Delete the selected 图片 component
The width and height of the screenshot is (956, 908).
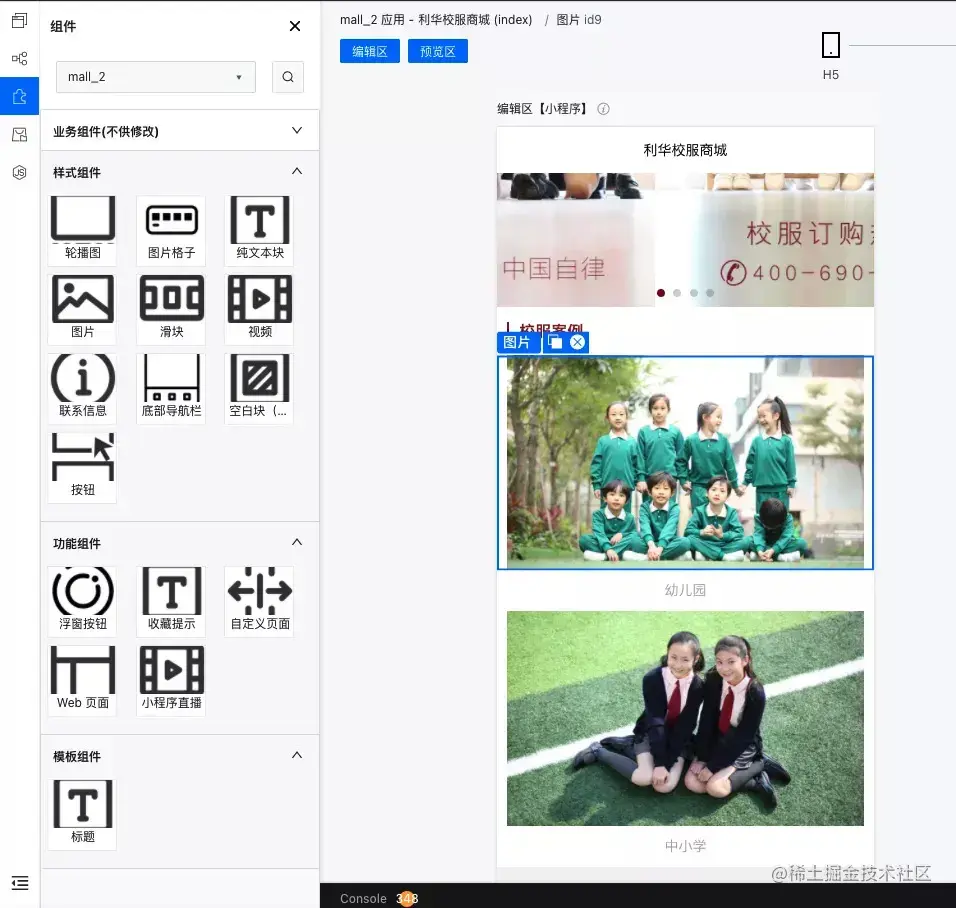click(577, 342)
